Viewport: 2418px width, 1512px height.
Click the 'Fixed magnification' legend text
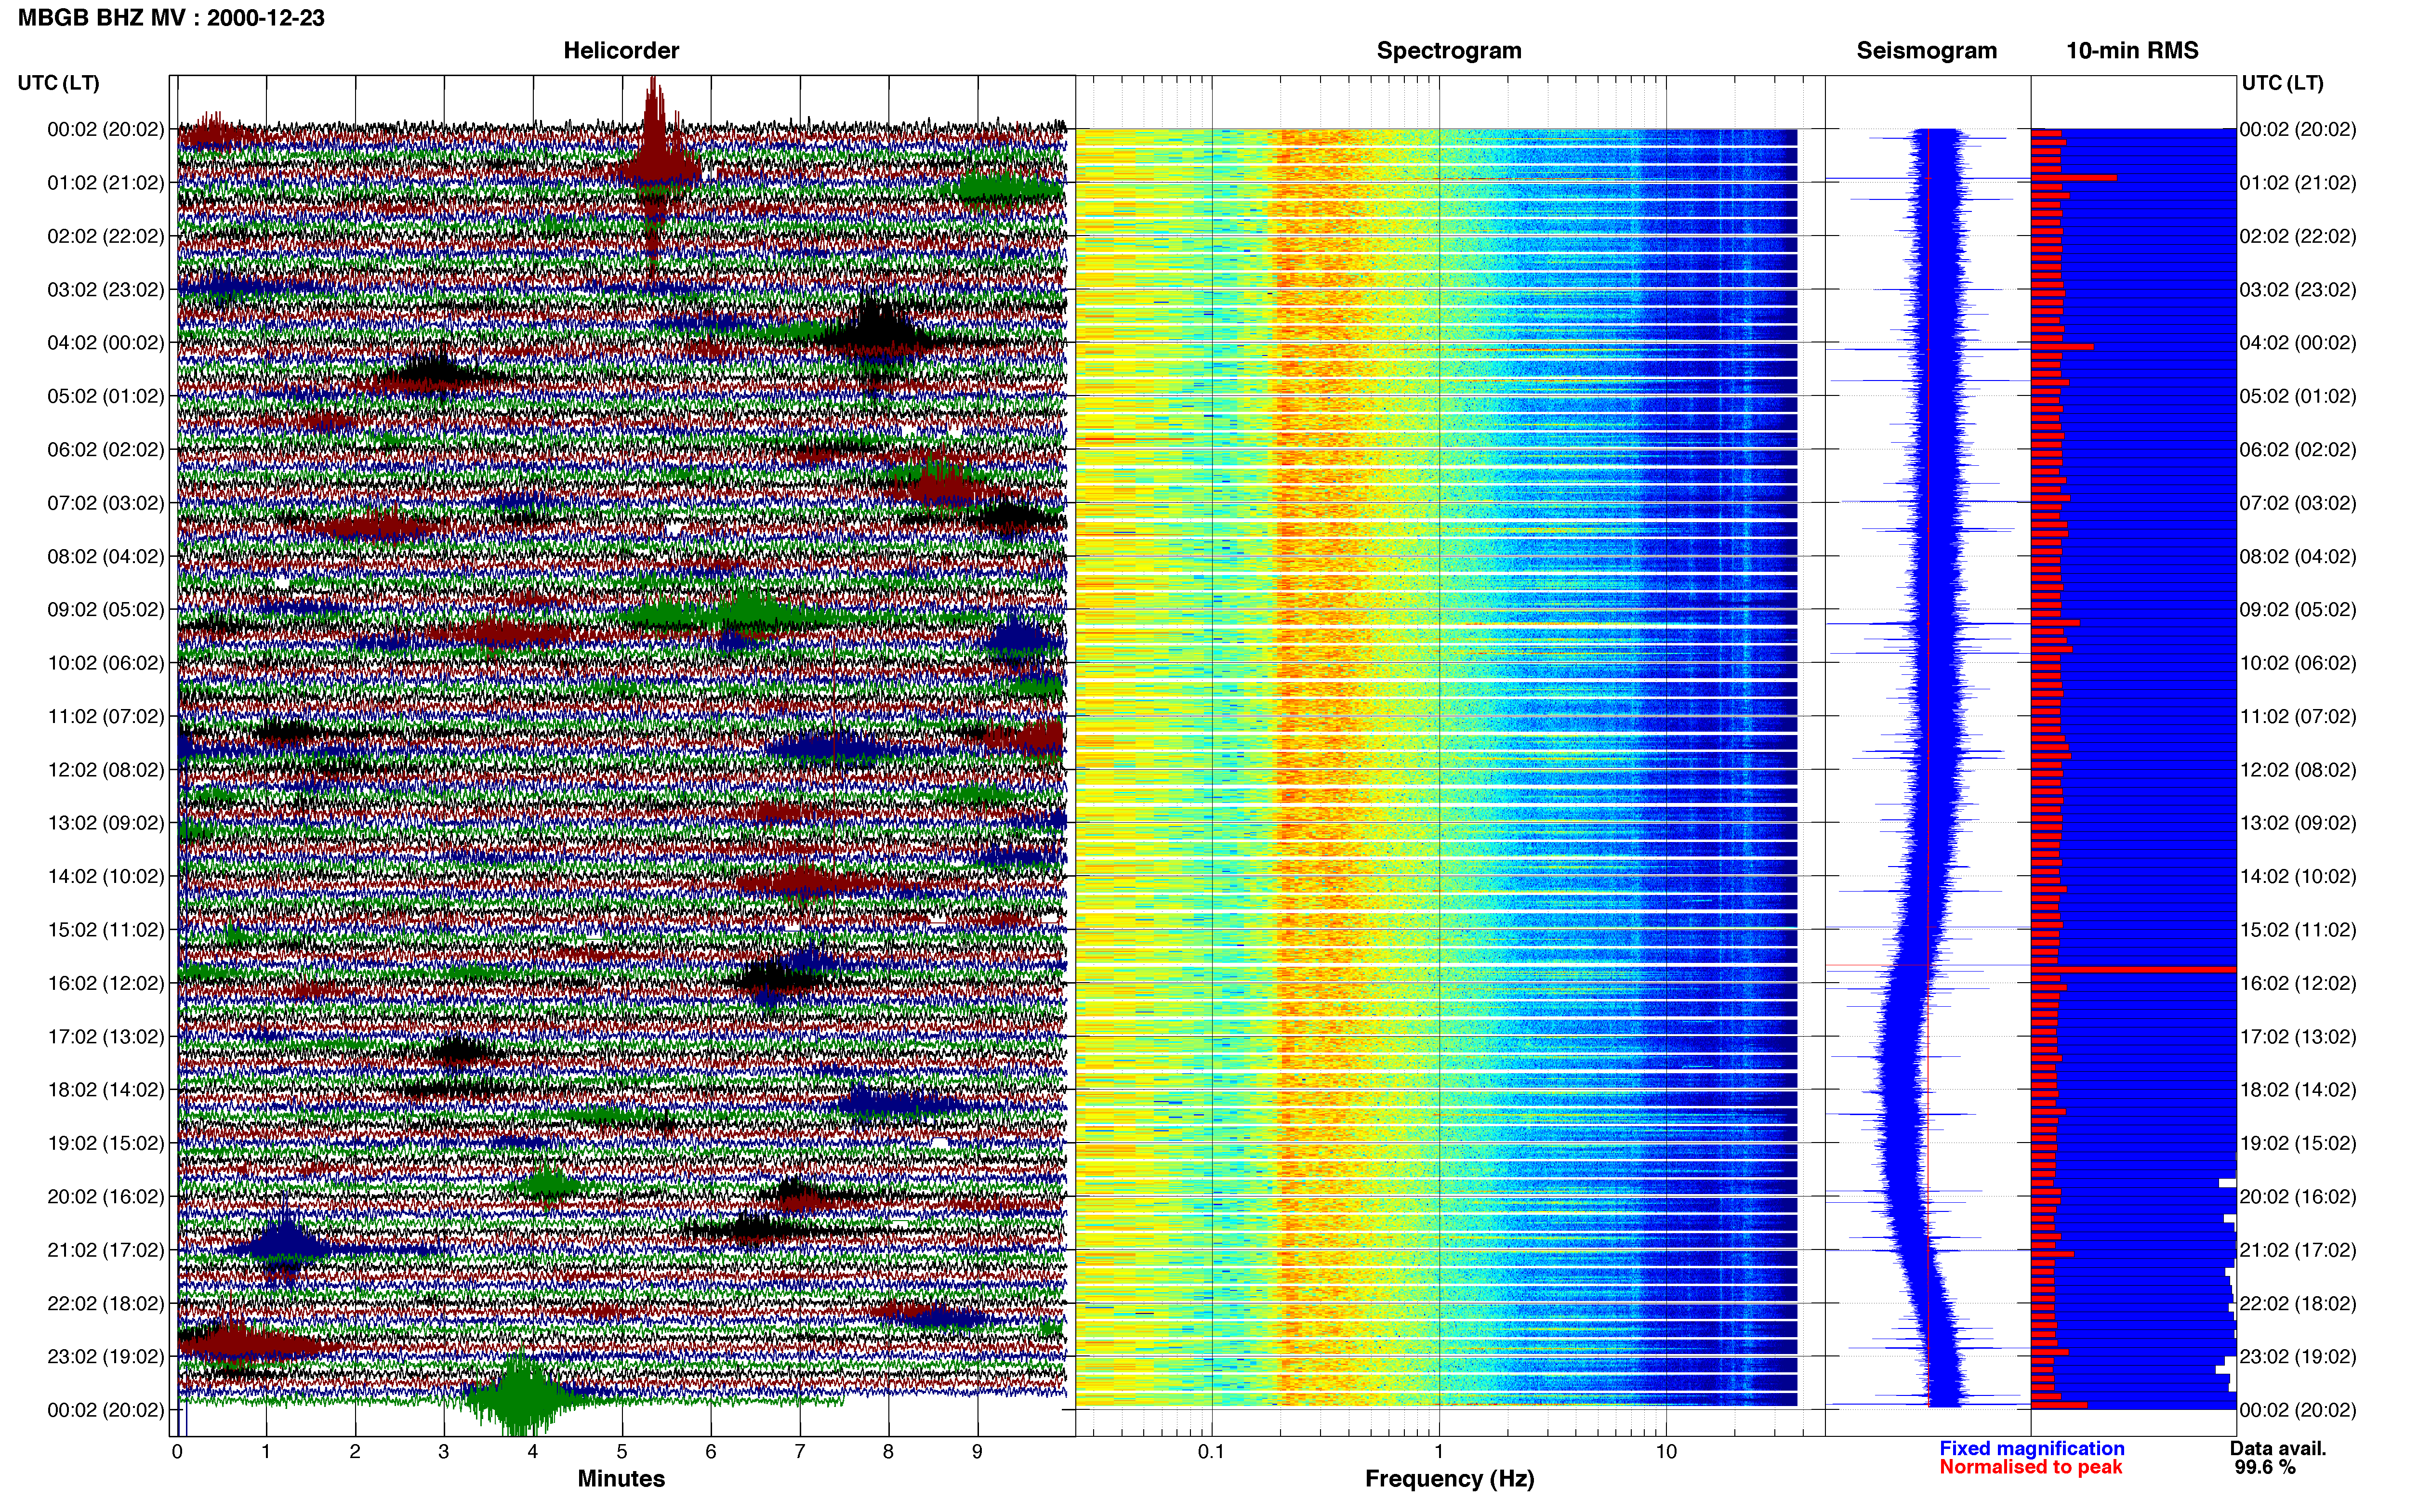tap(2031, 1448)
